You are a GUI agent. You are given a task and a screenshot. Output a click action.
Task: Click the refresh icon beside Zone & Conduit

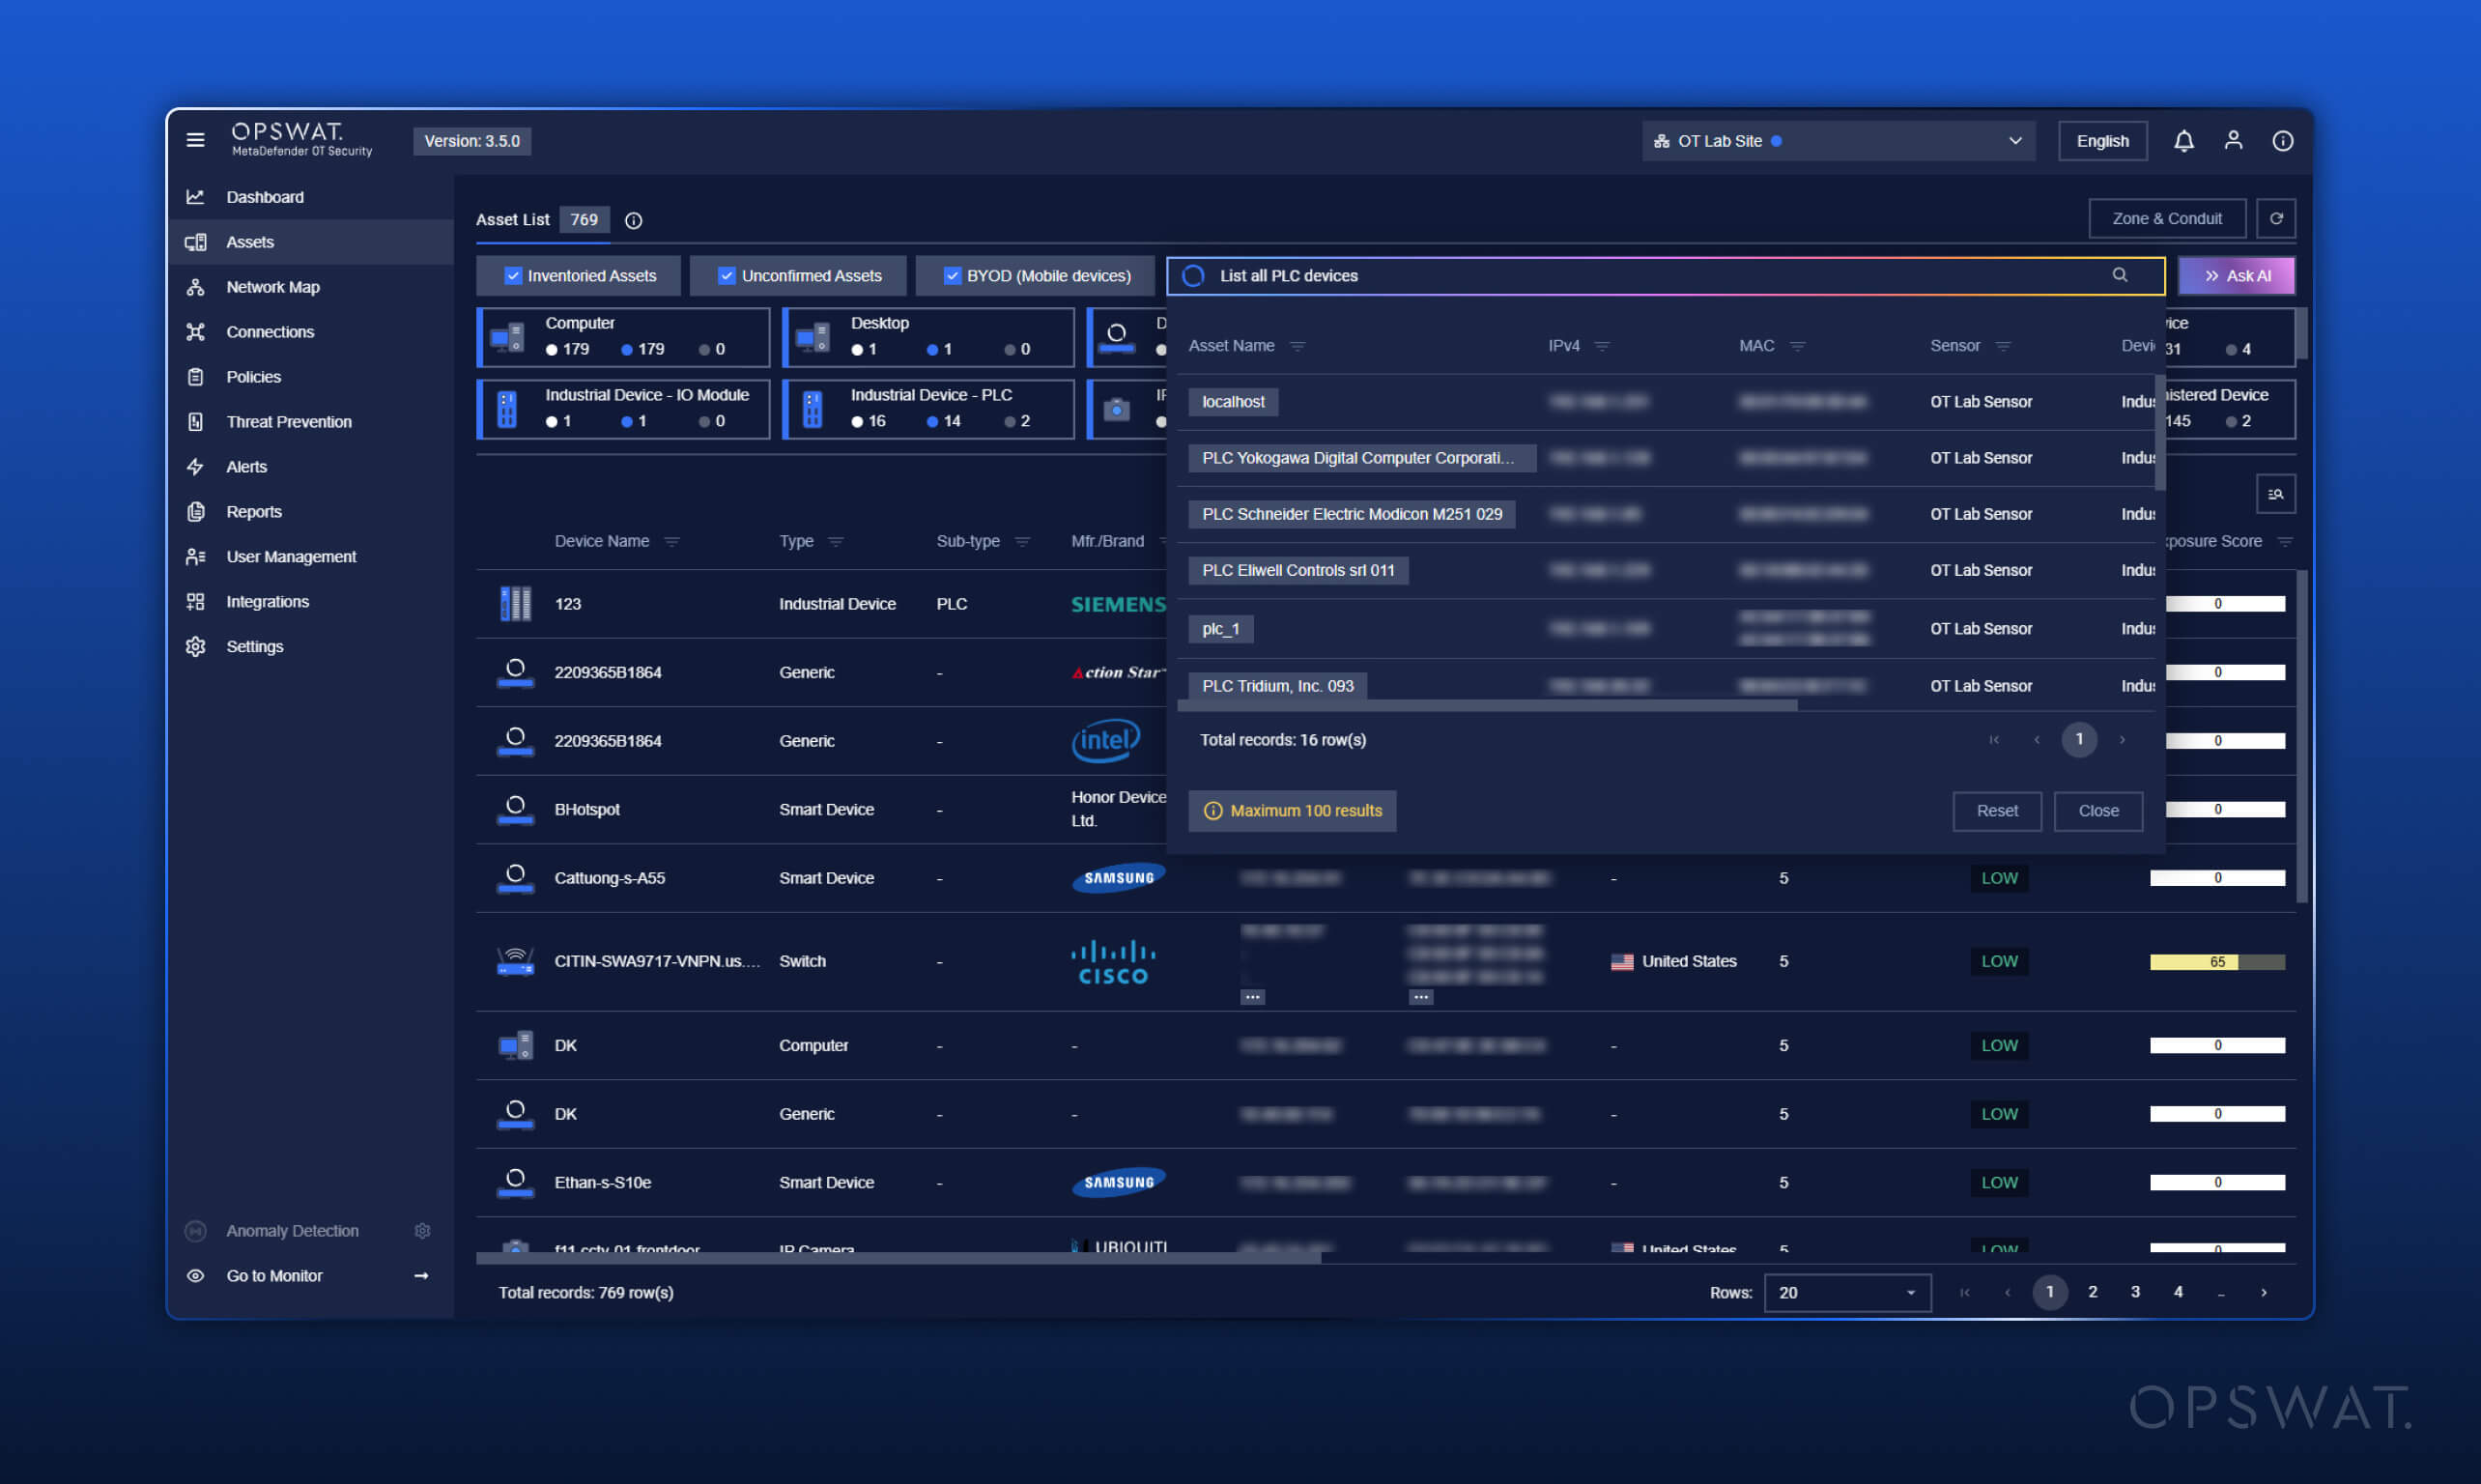click(x=2277, y=218)
